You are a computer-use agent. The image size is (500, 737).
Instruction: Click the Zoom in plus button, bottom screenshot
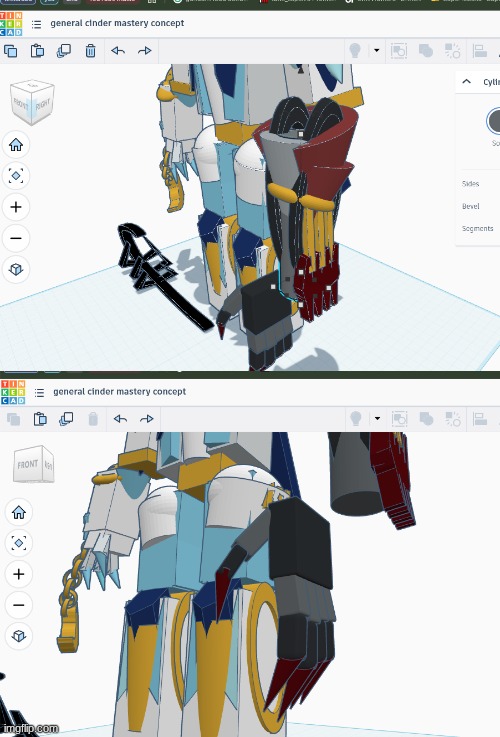pyautogui.click(x=19, y=574)
